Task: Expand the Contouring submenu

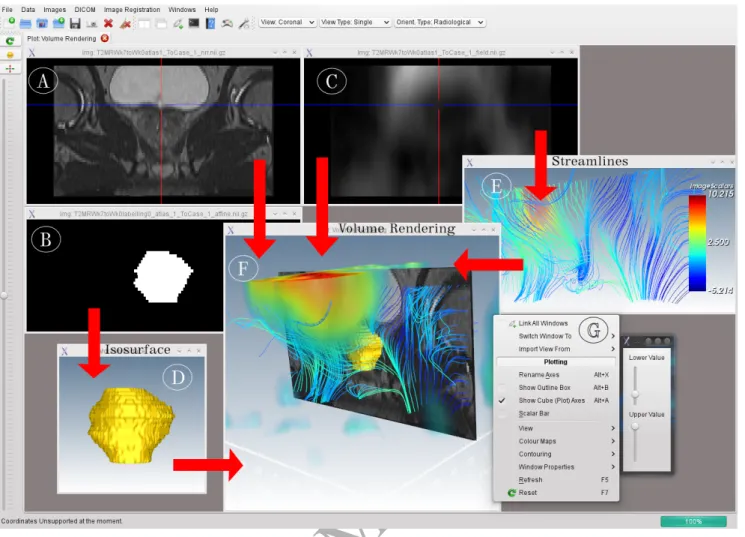Action: point(556,454)
